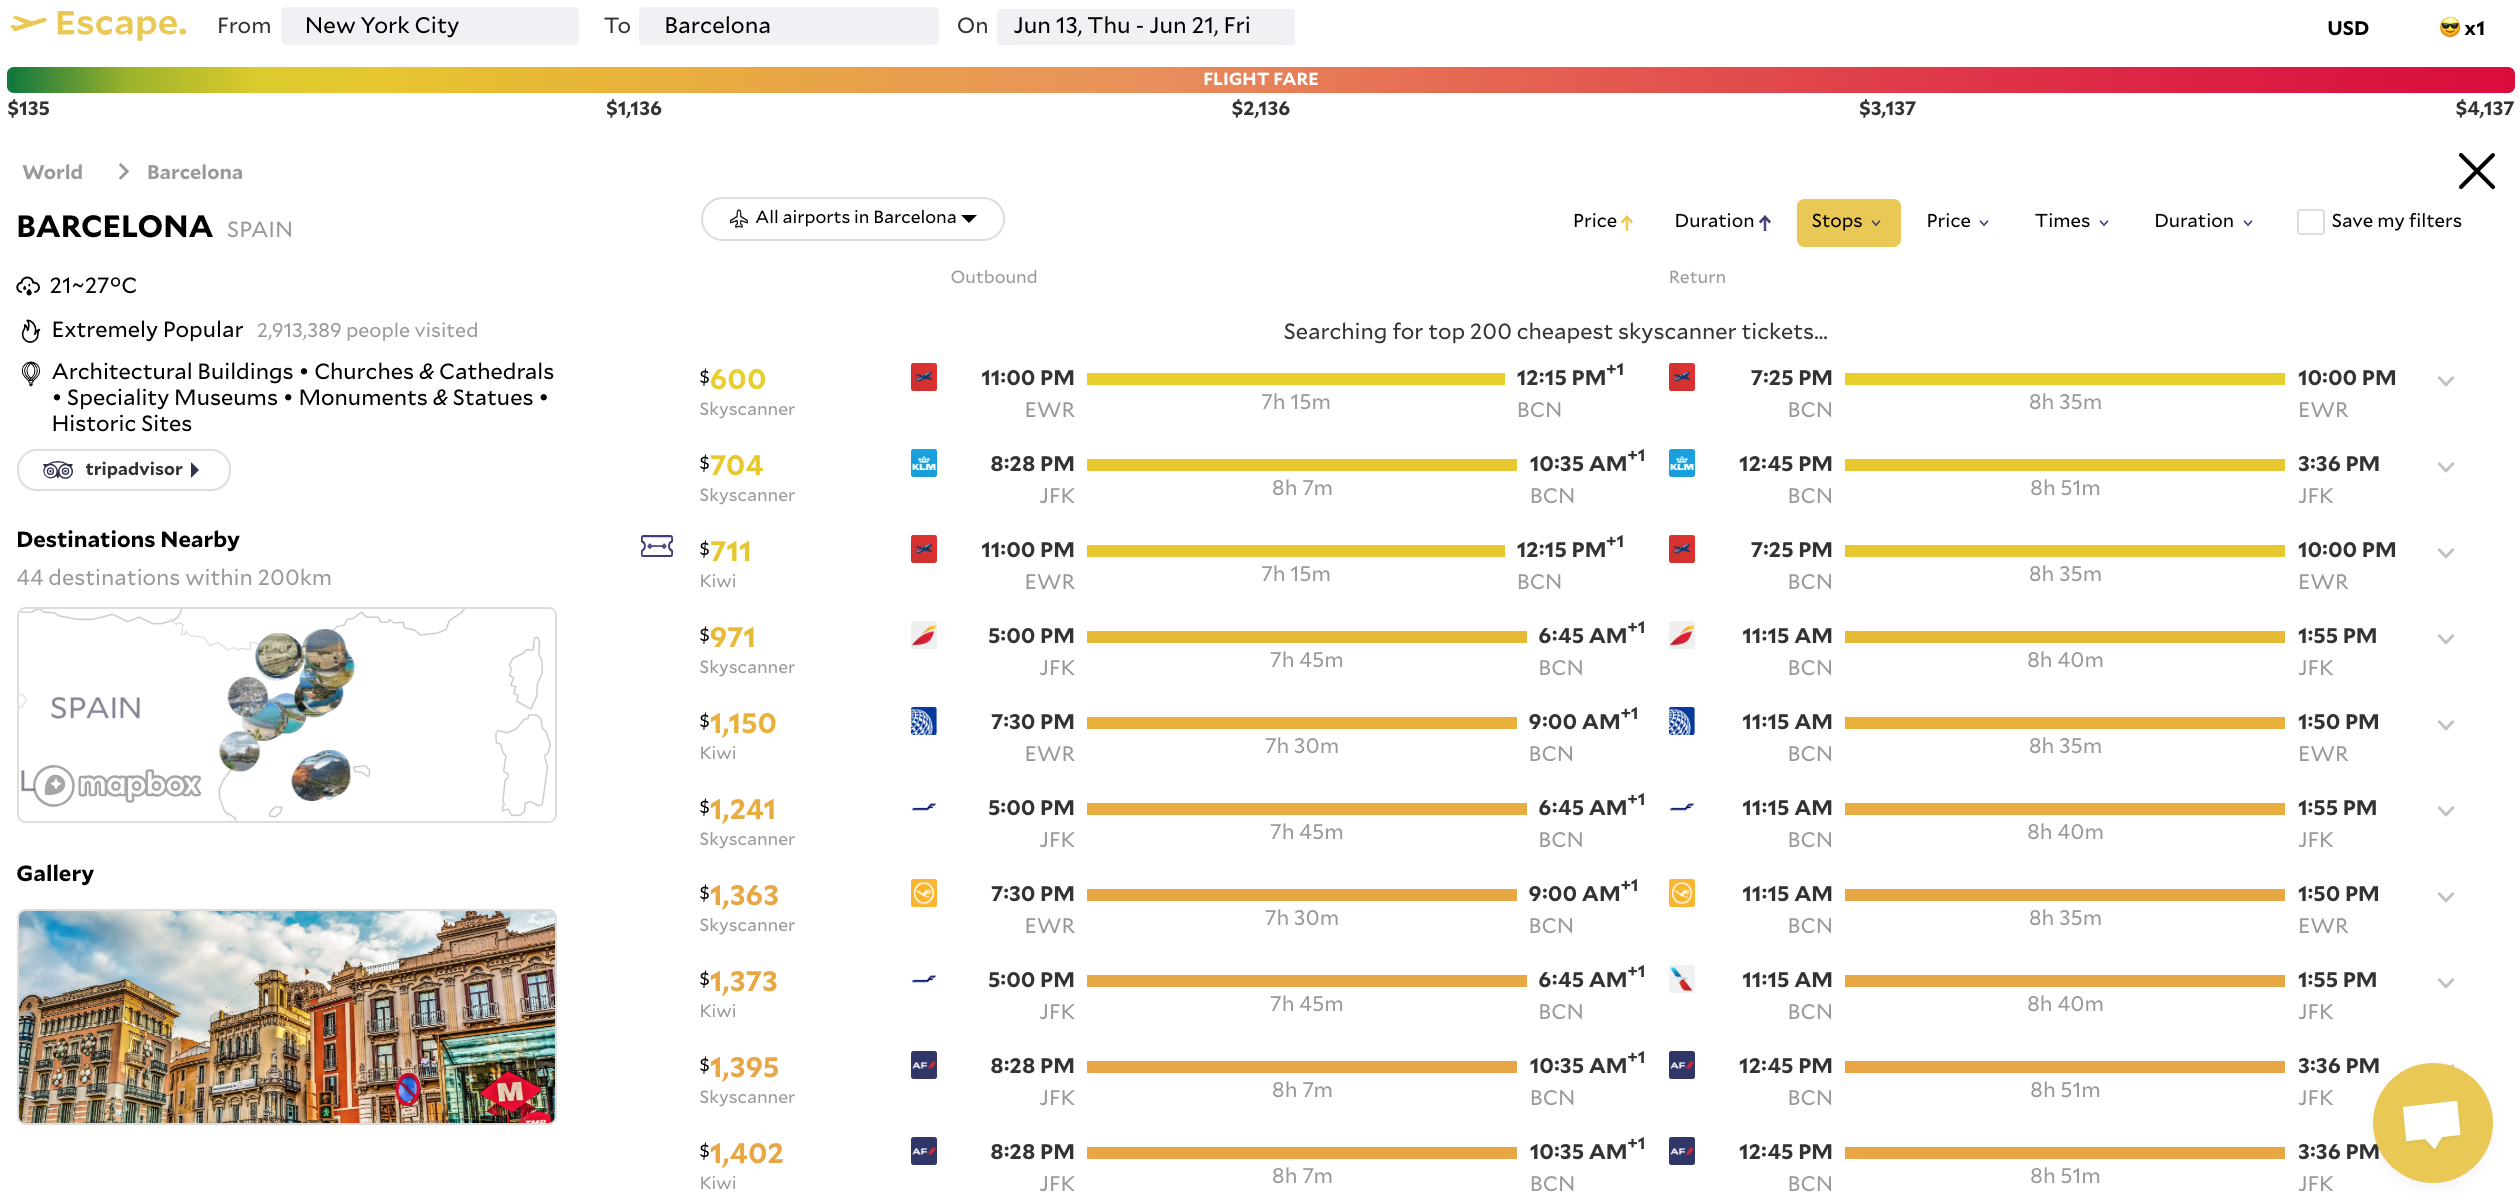Click the Lufthansa icon on $1,363 flight
2520x1202 pixels.
pyautogui.click(x=923, y=893)
